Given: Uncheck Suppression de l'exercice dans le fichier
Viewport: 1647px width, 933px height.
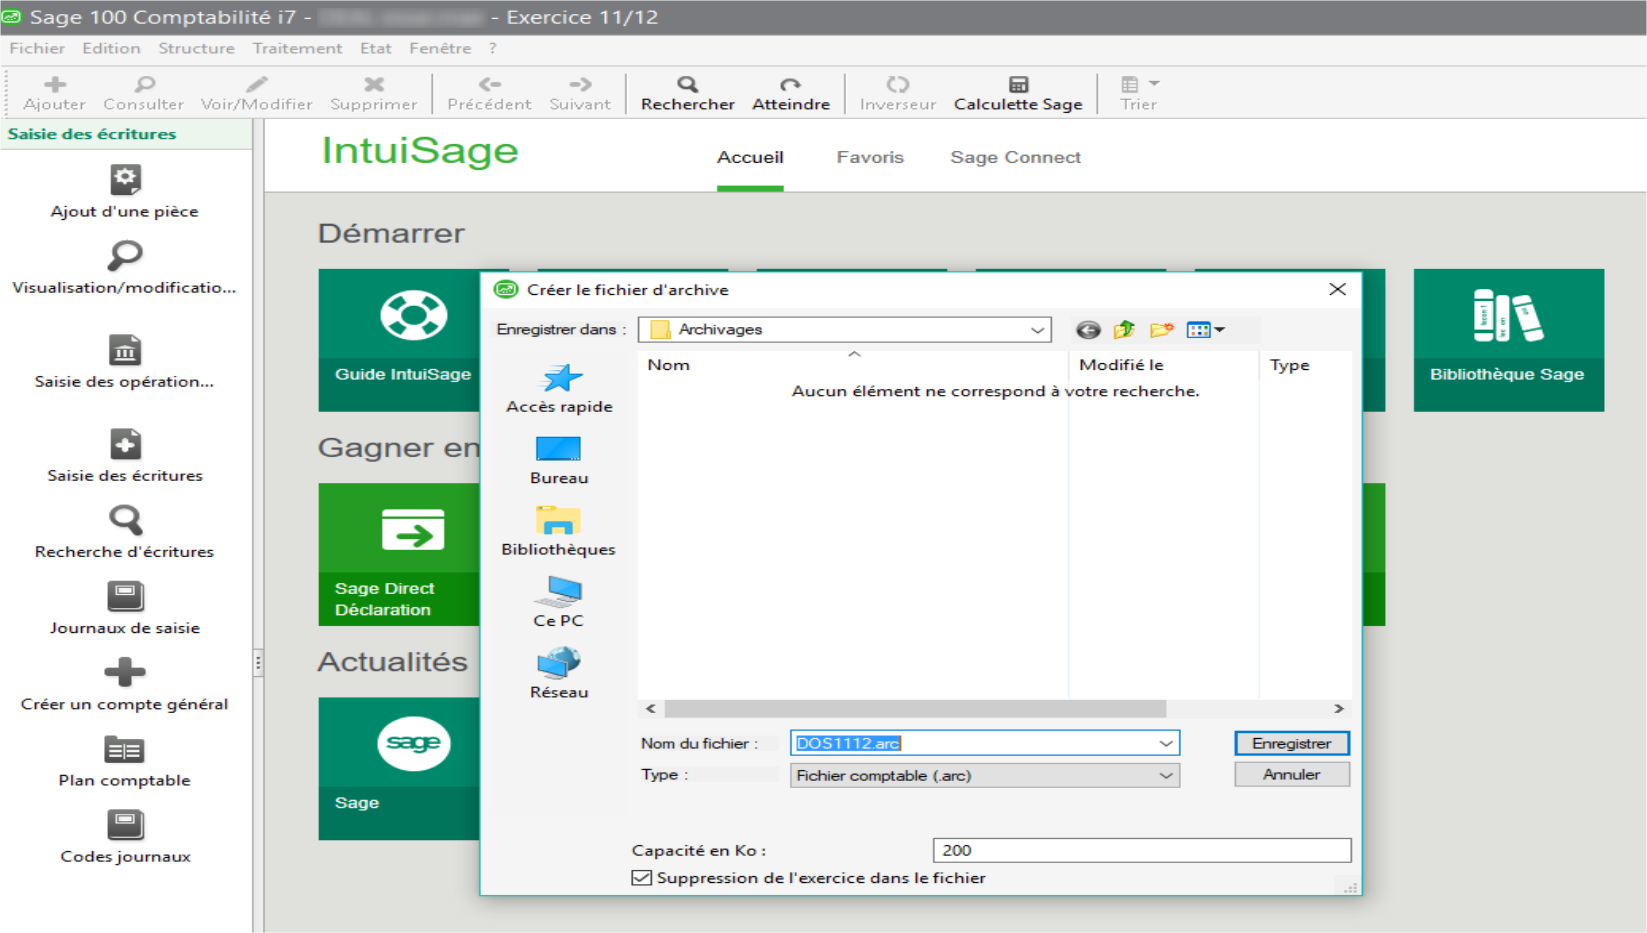Looking at the screenshot, I should [x=642, y=878].
